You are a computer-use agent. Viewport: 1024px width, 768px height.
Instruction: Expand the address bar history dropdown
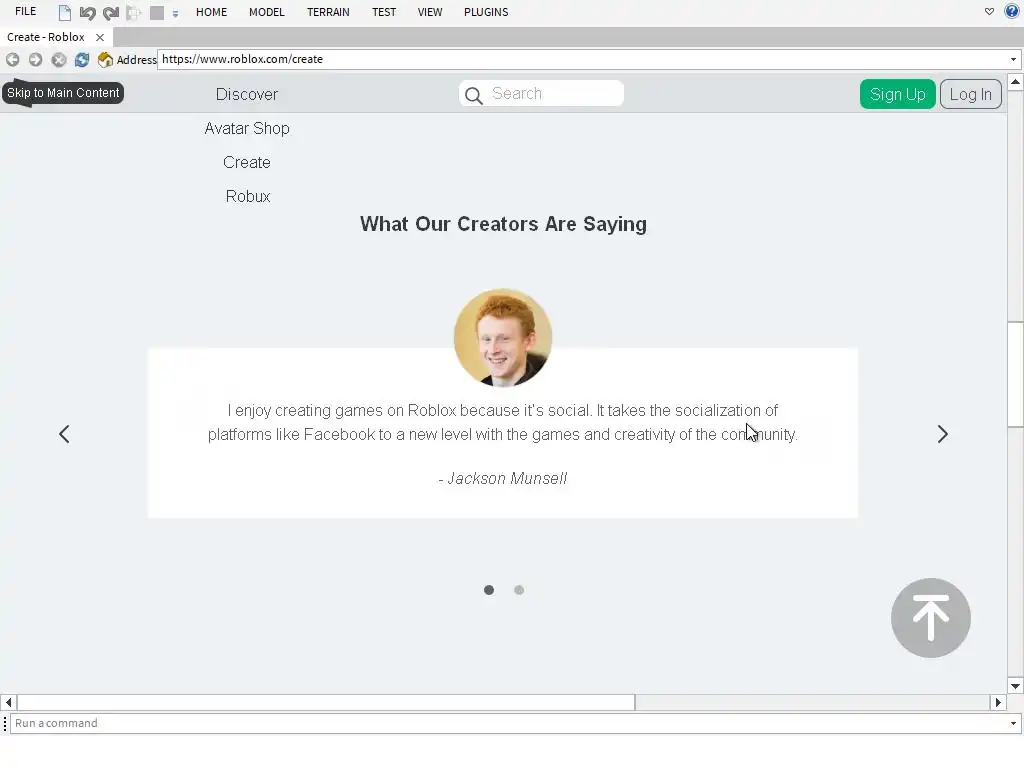tap(1013, 59)
